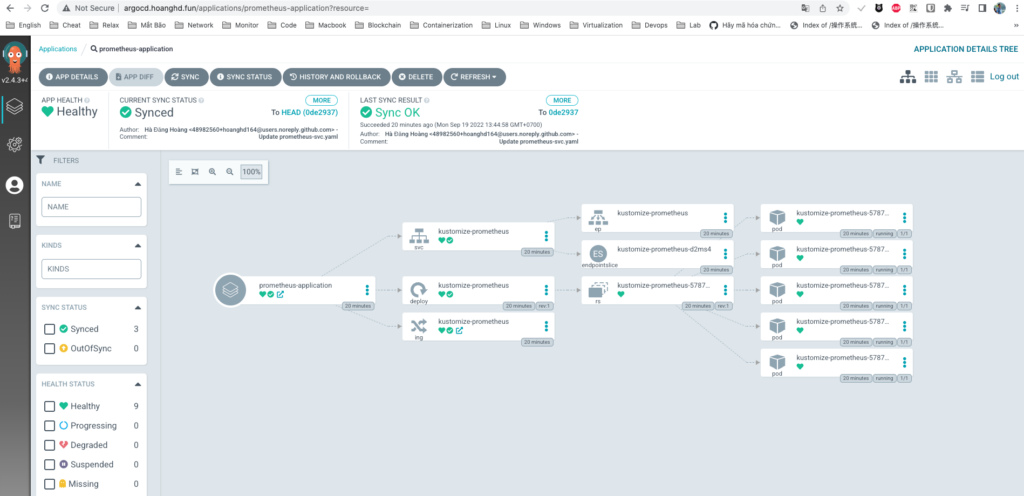The width and height of the screenshot is (1024, 496).
Task: Open kebab menu of prometheus-application node
Action: [x=367, y=290]
